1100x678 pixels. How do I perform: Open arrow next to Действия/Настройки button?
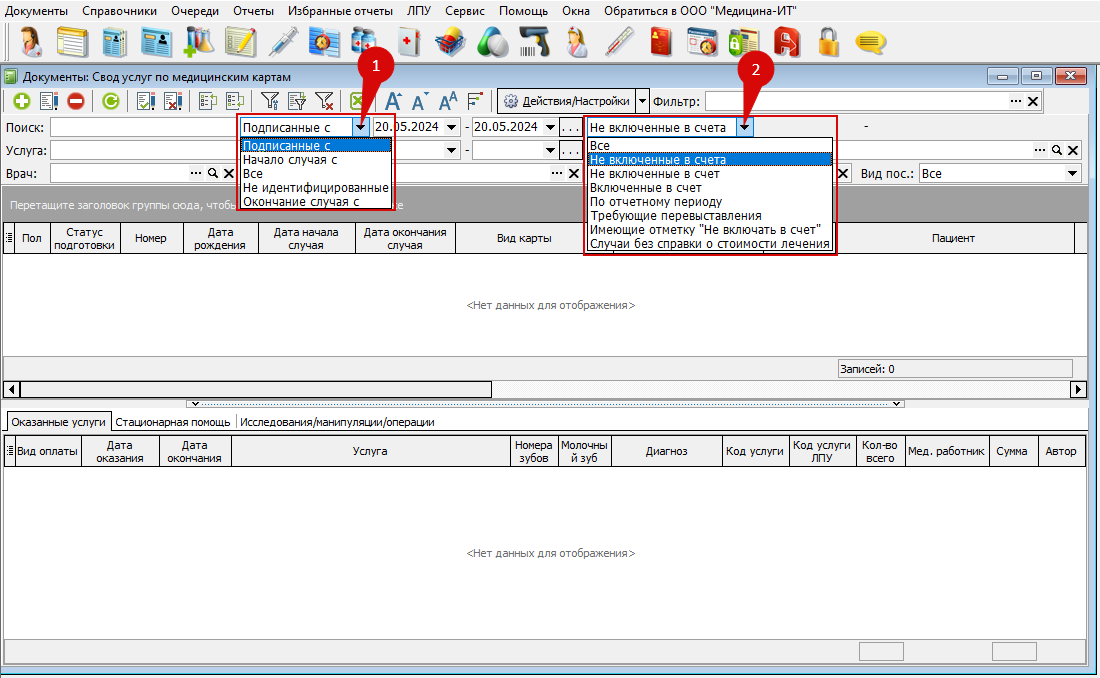coord(643,102)
